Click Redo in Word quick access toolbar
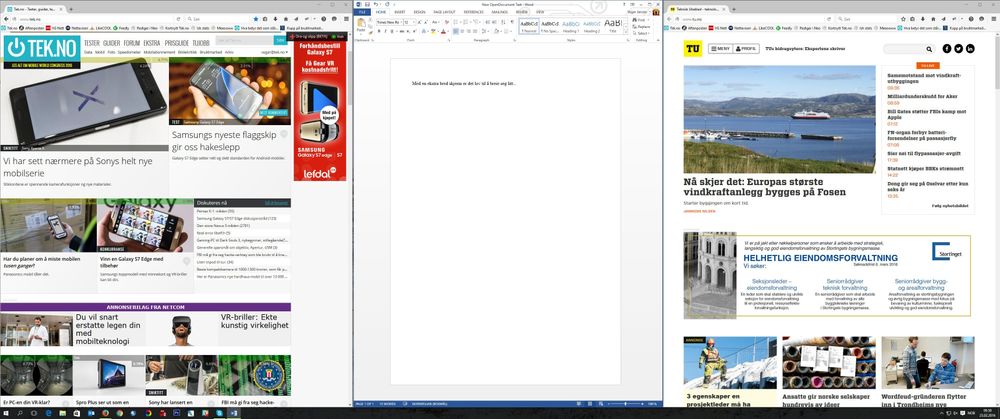This screenshot has width=1000, height=419. [x=387, y=4]
